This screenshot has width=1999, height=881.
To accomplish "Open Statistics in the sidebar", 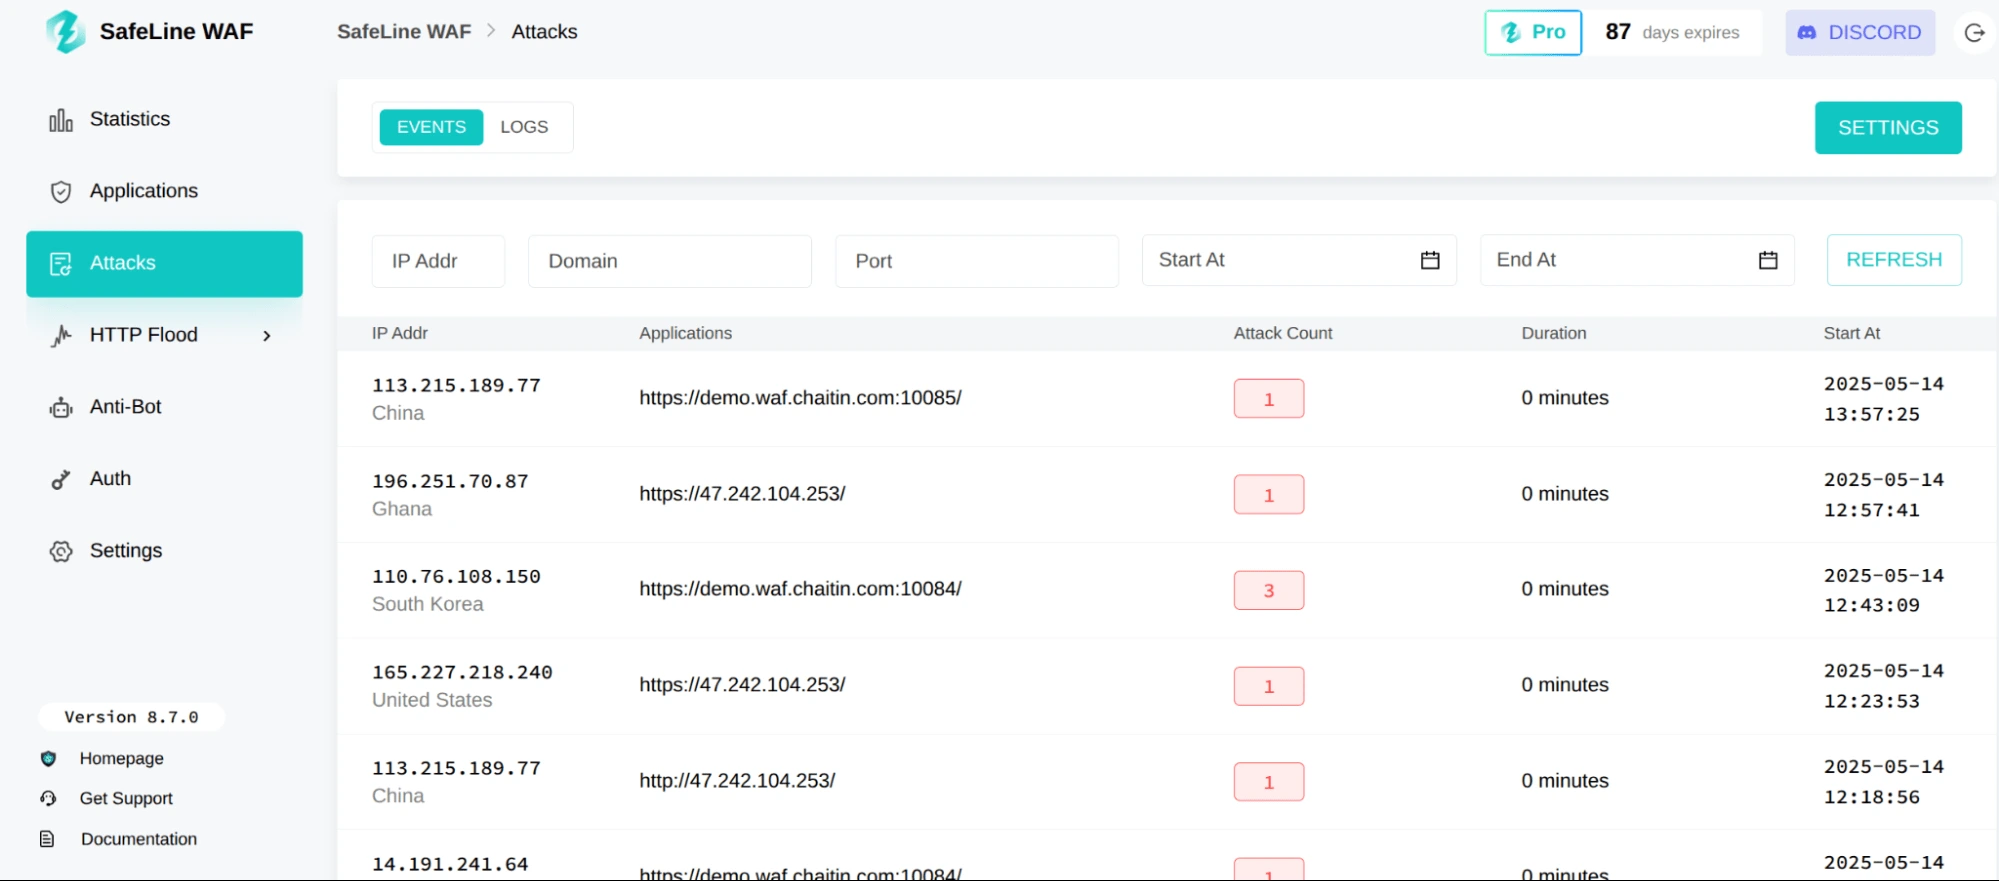I will coord(164,120).
